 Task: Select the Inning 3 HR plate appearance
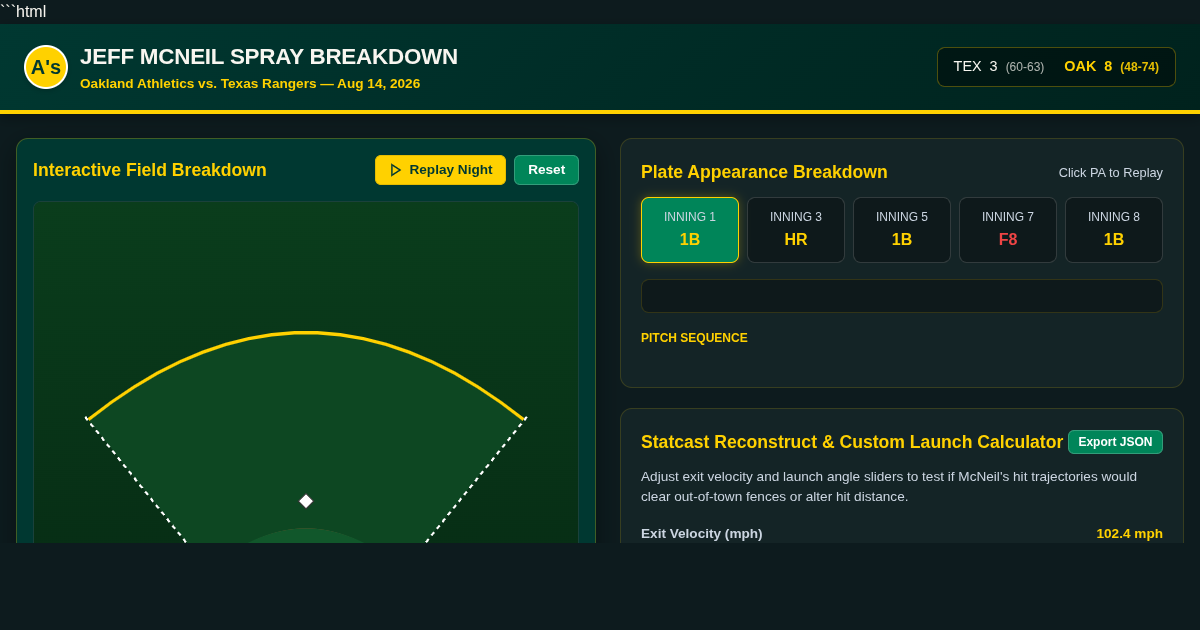[796, 230]
